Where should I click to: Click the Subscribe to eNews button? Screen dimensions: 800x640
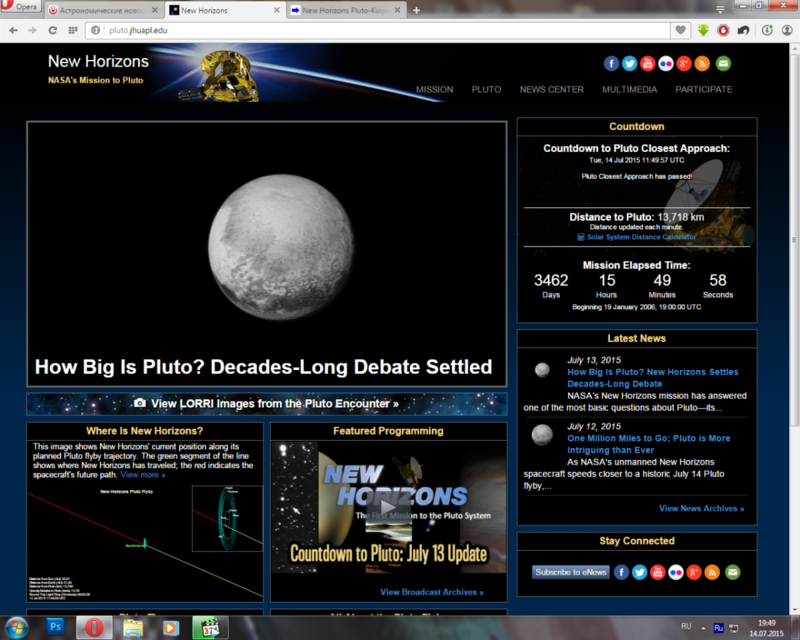[x=570, y=572]
